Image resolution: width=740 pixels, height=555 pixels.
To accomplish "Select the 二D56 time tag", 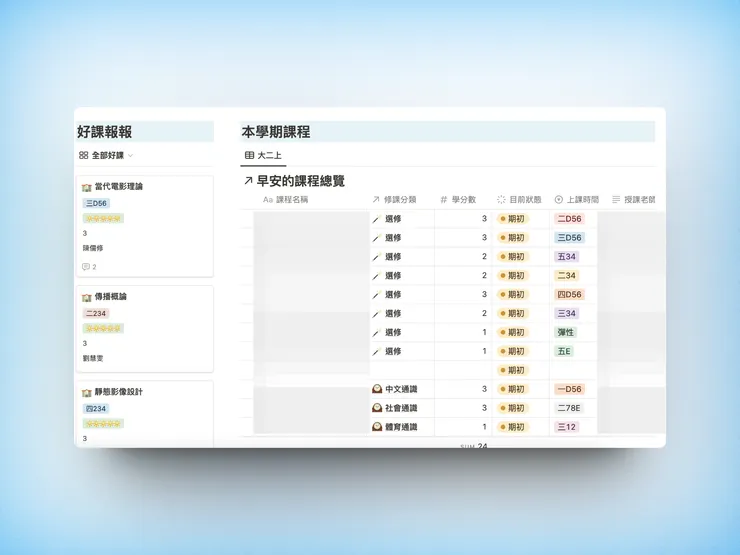I will [569, 219].
